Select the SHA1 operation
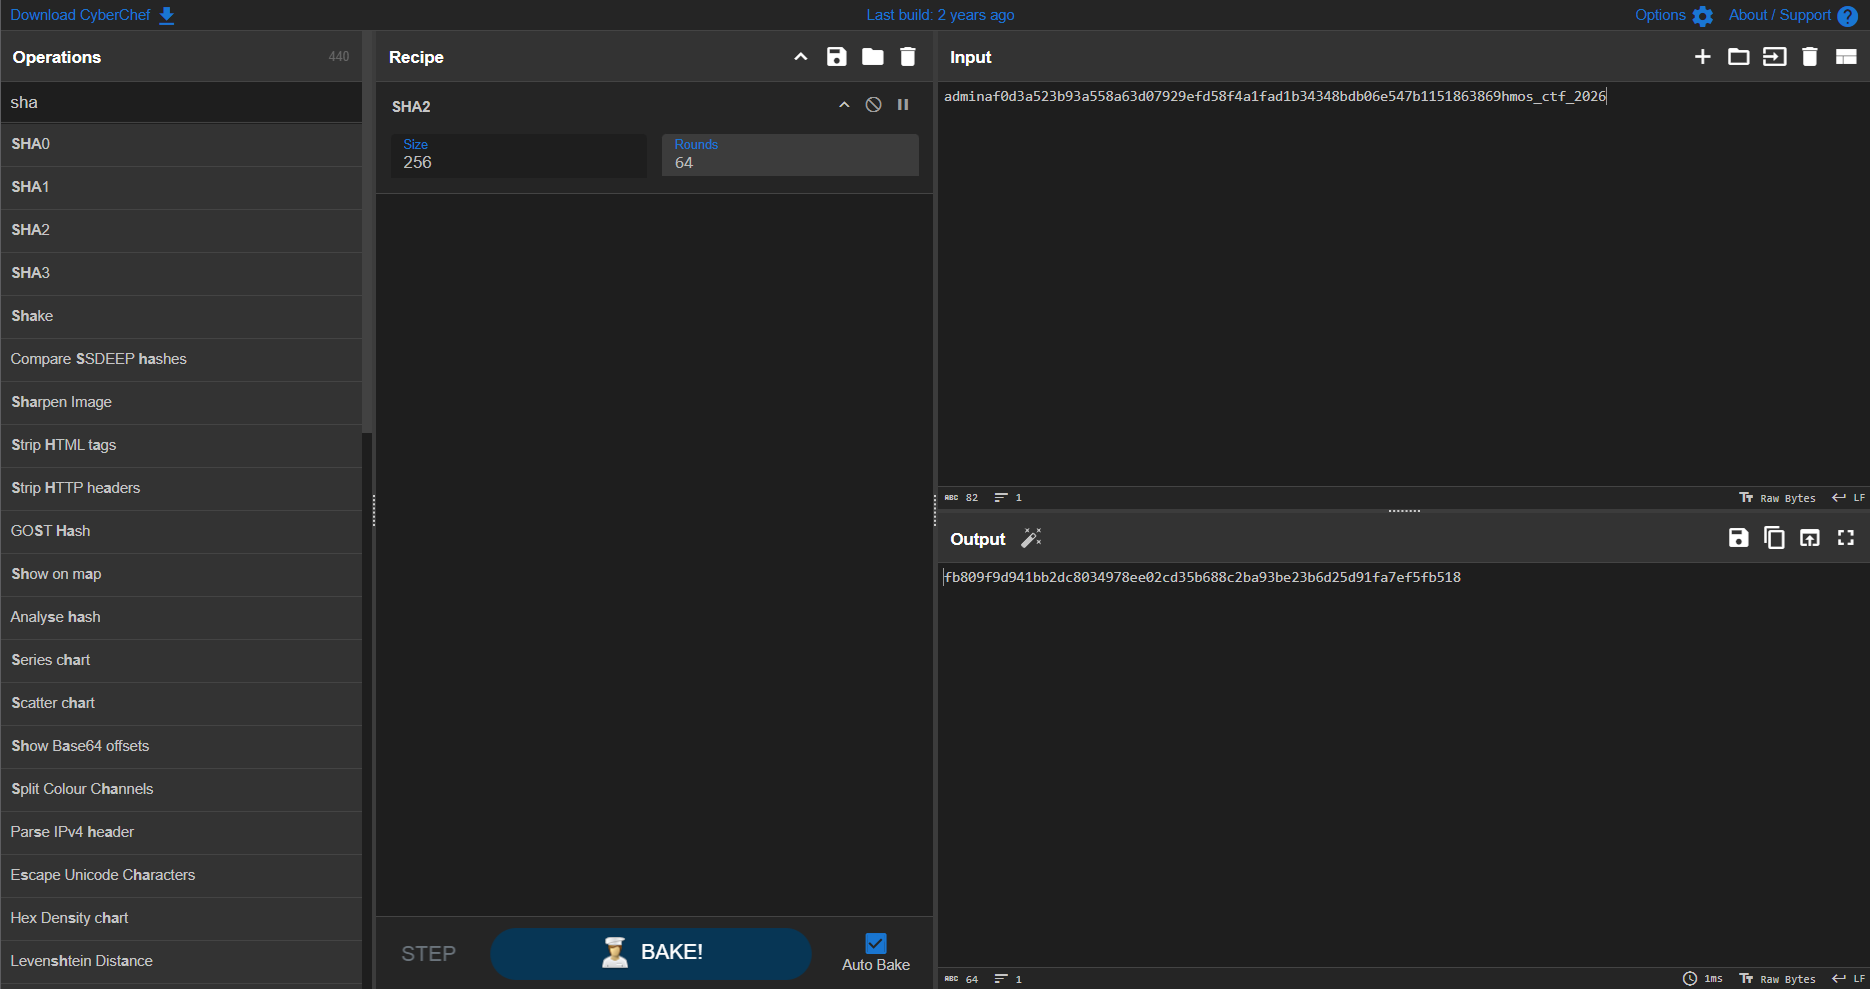Screen dimensions: 1870x989 181,187
